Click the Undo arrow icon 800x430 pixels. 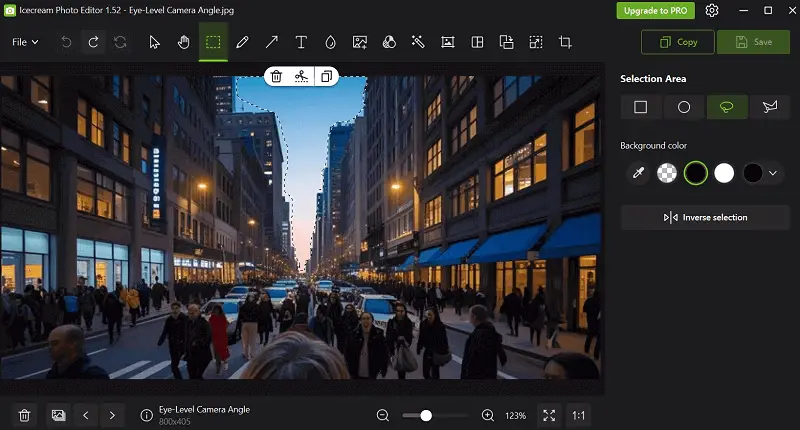(x=66, y=42)
